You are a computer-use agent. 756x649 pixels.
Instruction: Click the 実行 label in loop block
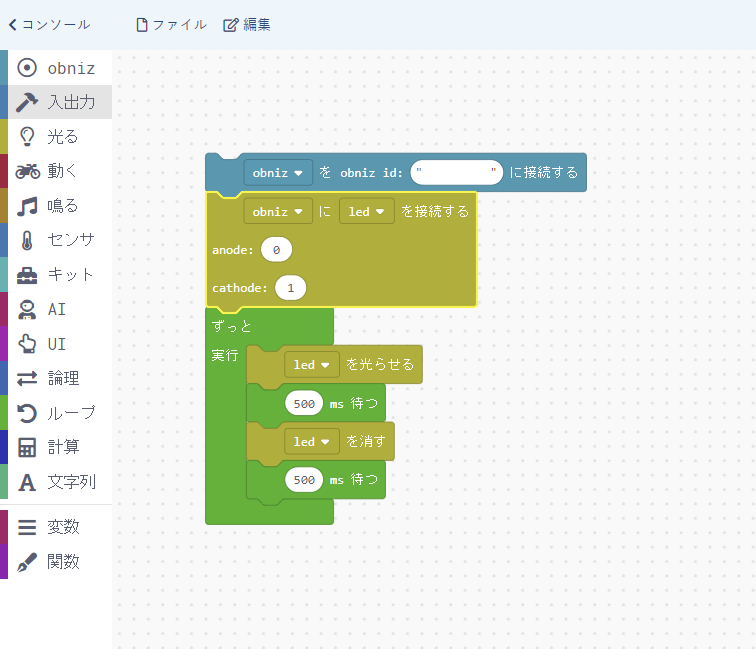click(225, 355)
